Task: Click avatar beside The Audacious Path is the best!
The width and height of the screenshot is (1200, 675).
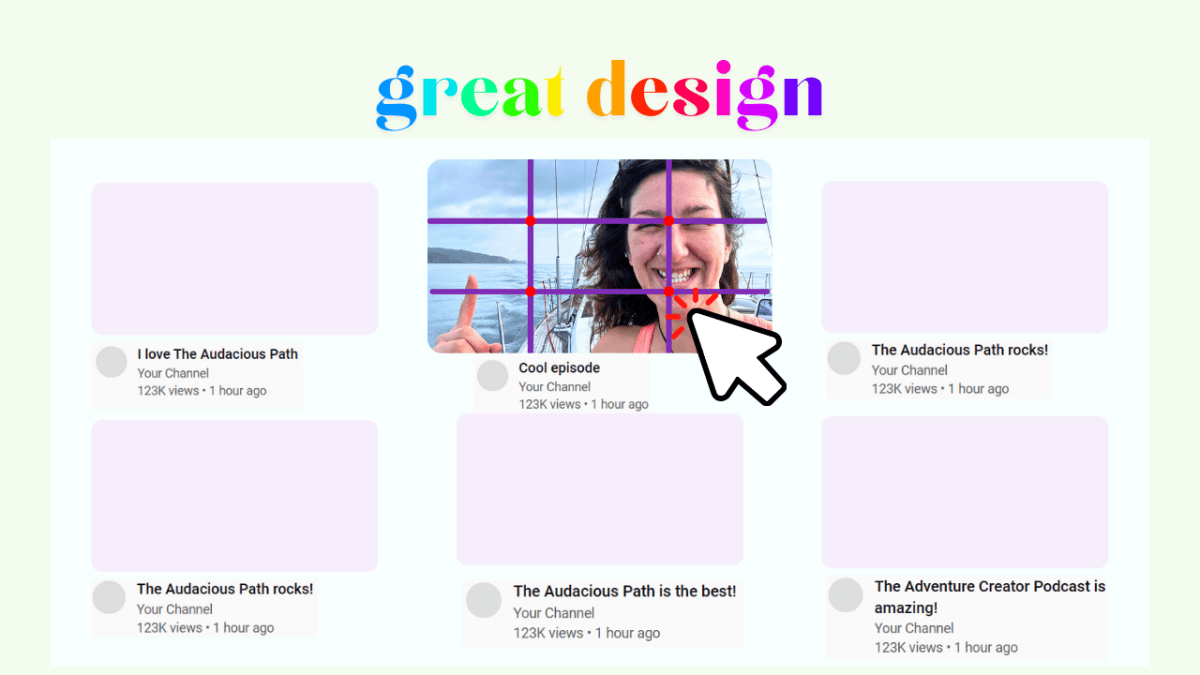Action: (484, 599)
